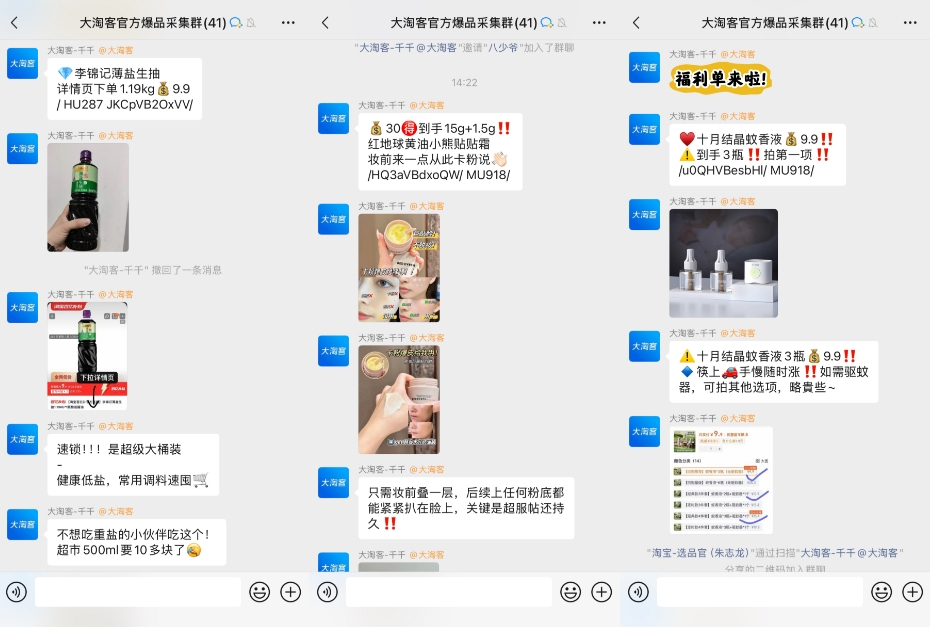Open the more options menu in the middle chat
The image size is (930, 627).
(x=599, y=22)
